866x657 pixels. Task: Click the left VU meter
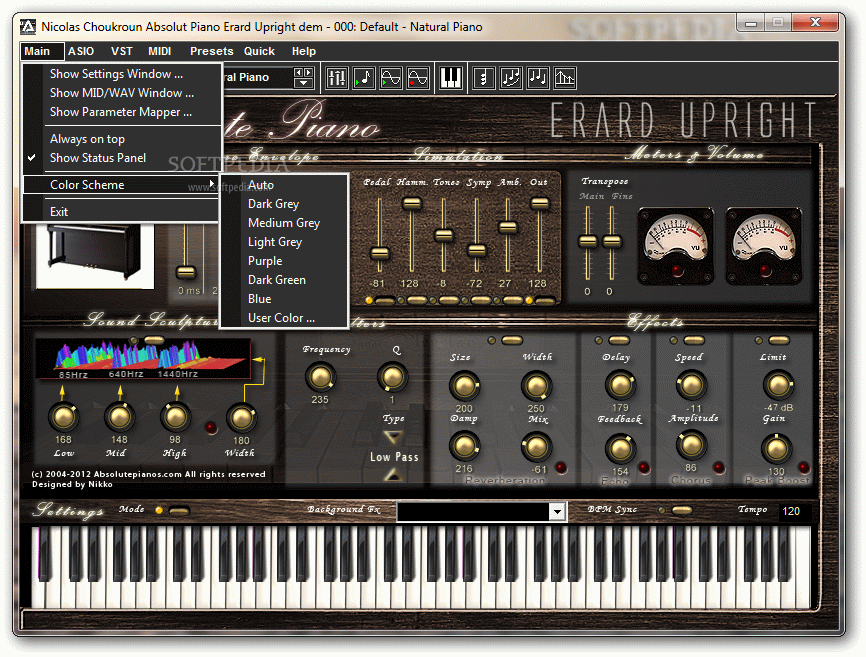coord(675,246)
